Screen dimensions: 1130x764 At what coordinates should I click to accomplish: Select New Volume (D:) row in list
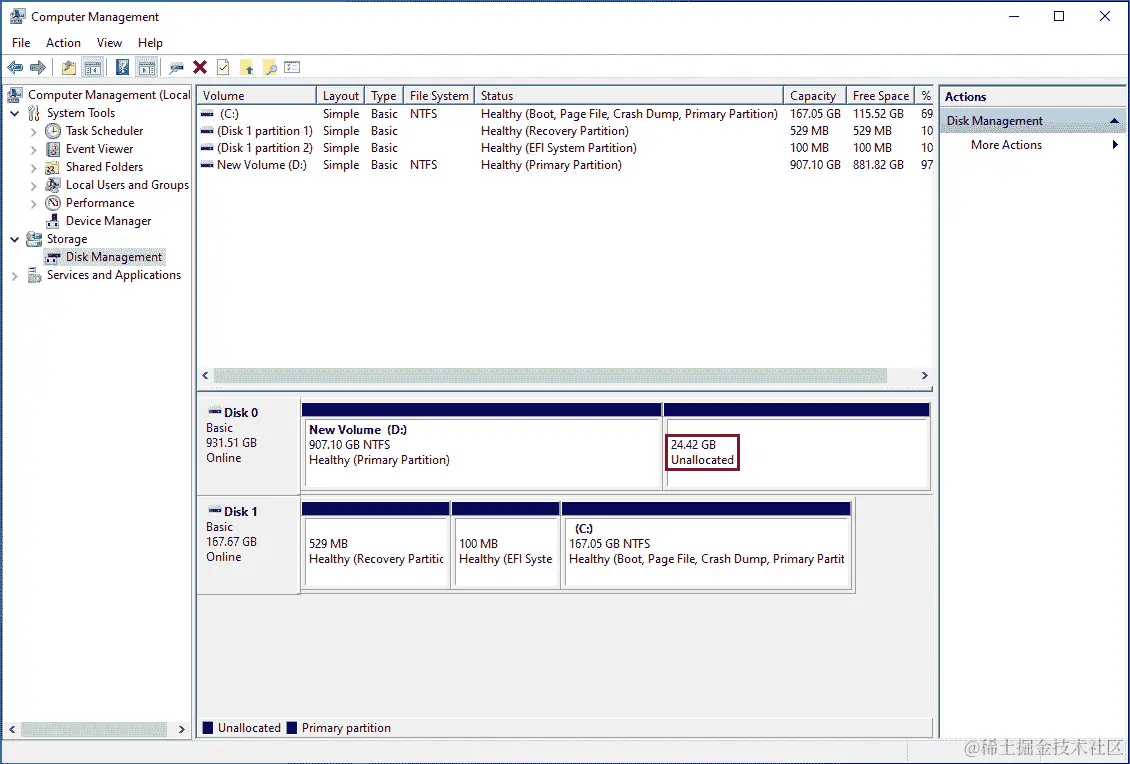point(566,165)
